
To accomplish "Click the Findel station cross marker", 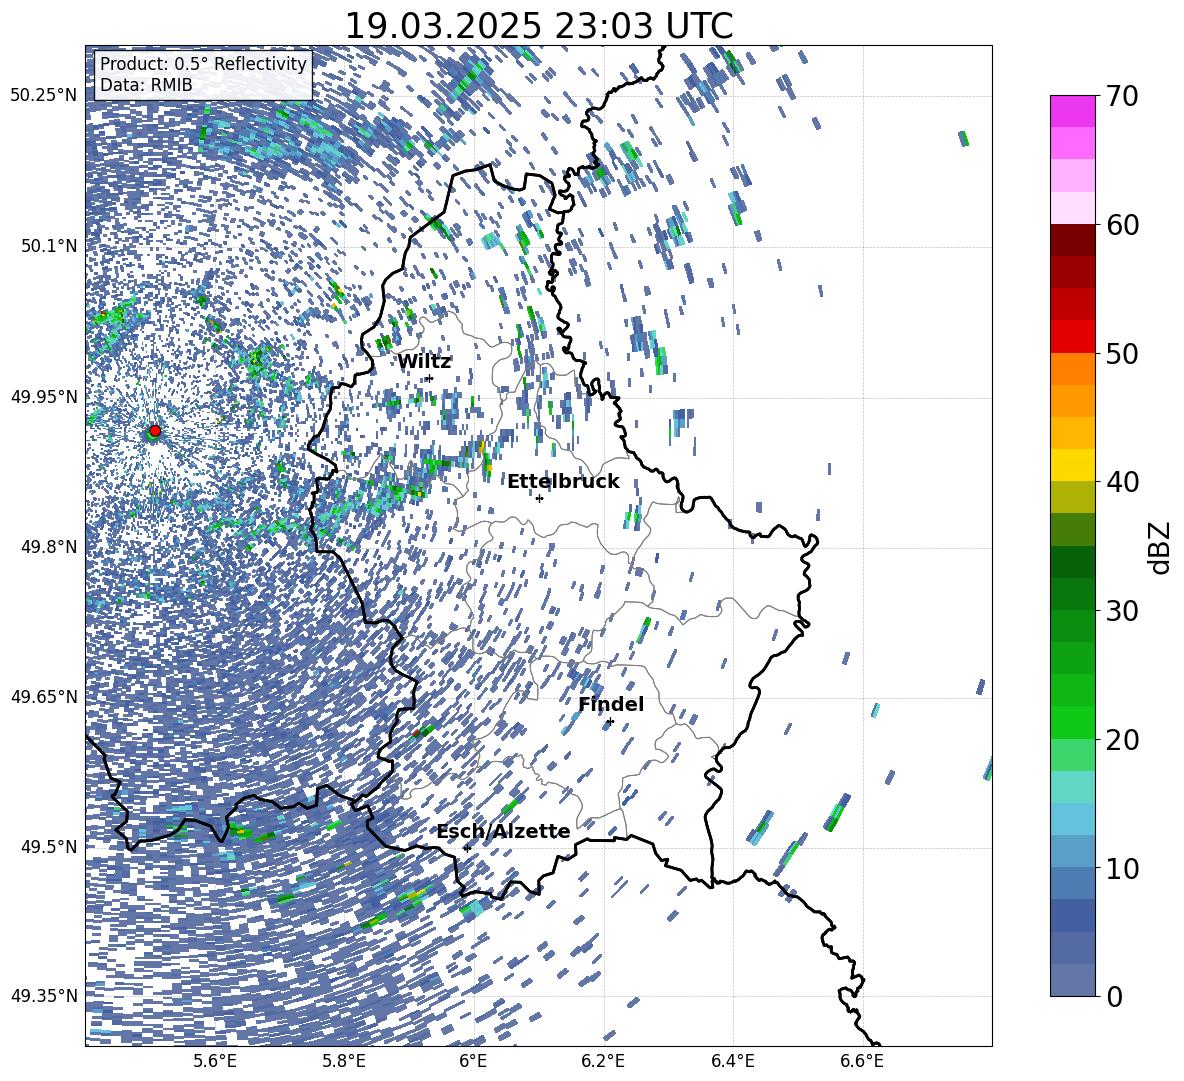I will (610, 722).
